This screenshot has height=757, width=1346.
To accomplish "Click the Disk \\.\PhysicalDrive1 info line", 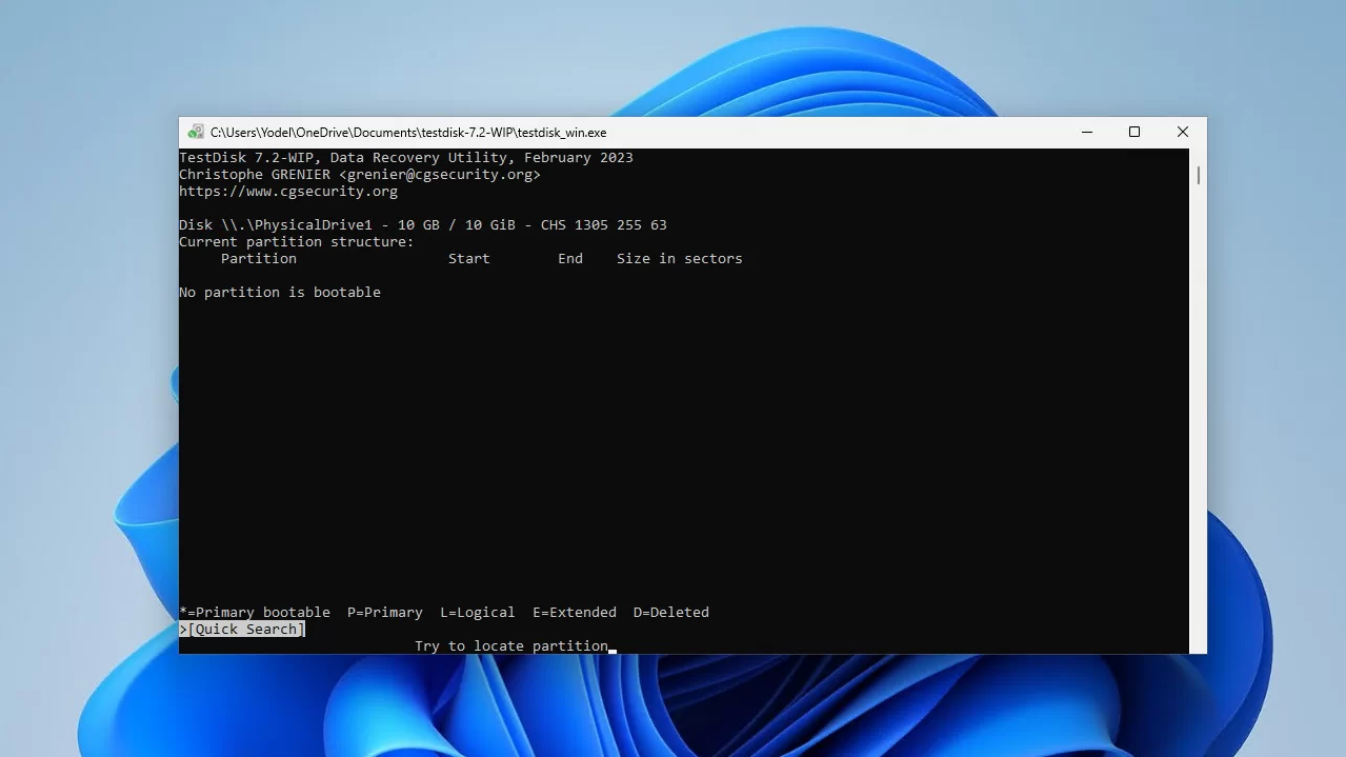I will [423, 225].
